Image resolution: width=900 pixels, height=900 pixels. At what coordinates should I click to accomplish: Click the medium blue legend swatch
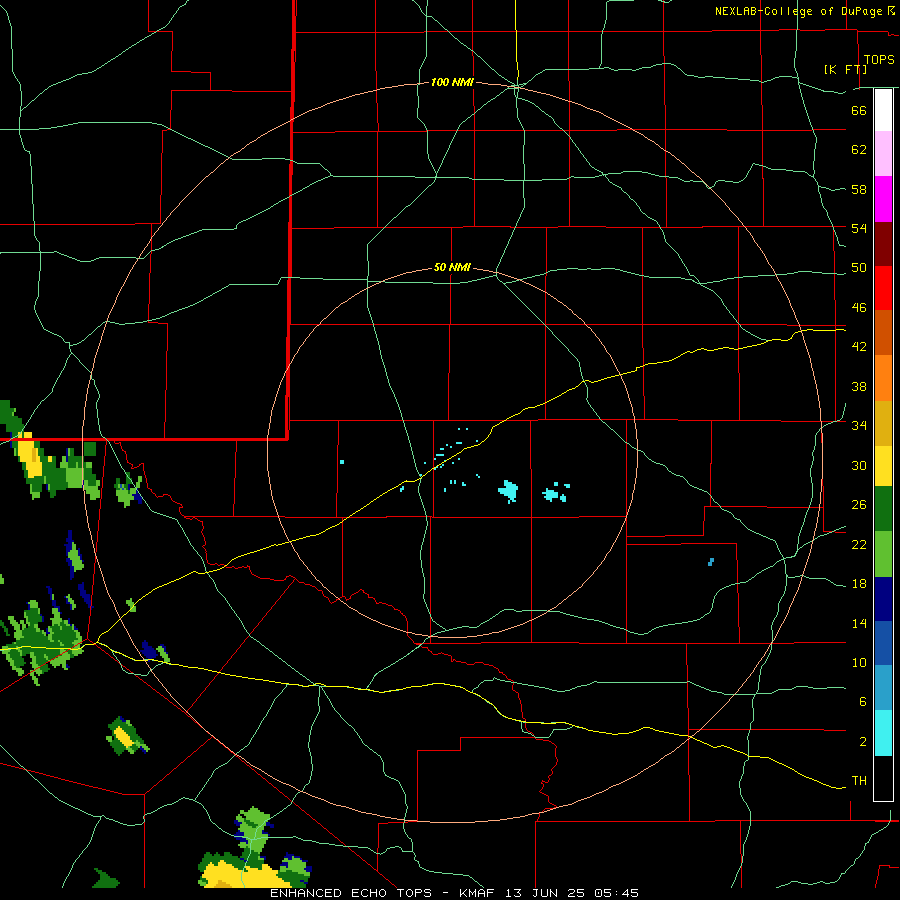(883, 643)
